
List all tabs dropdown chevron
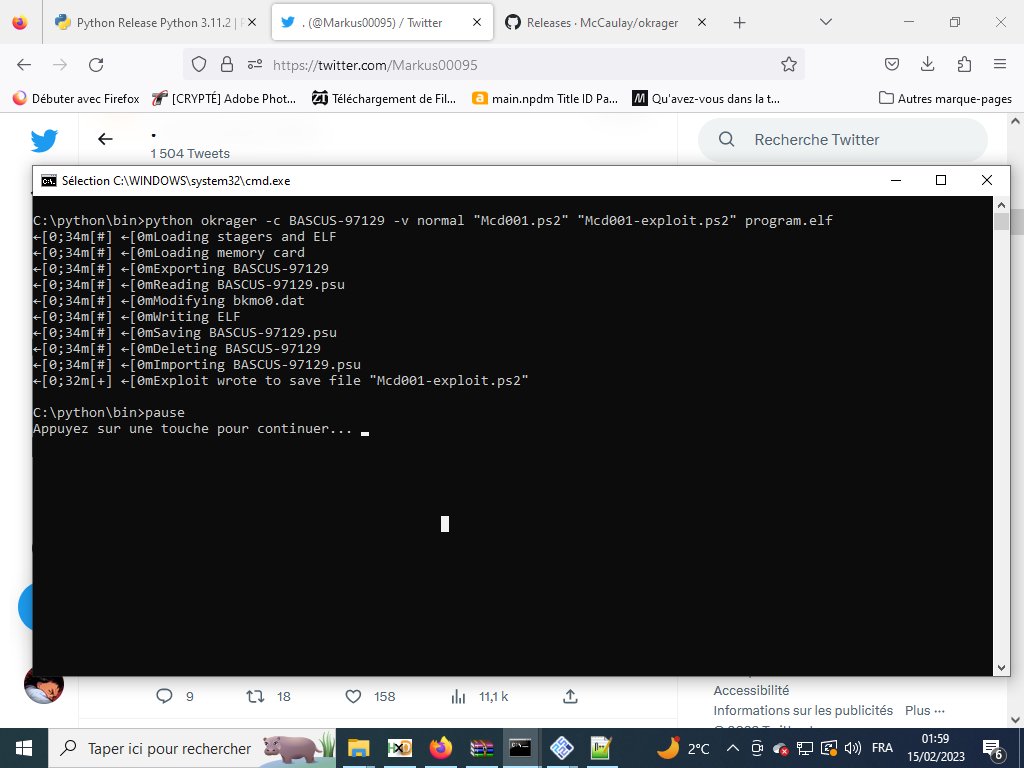pos(825,22)
